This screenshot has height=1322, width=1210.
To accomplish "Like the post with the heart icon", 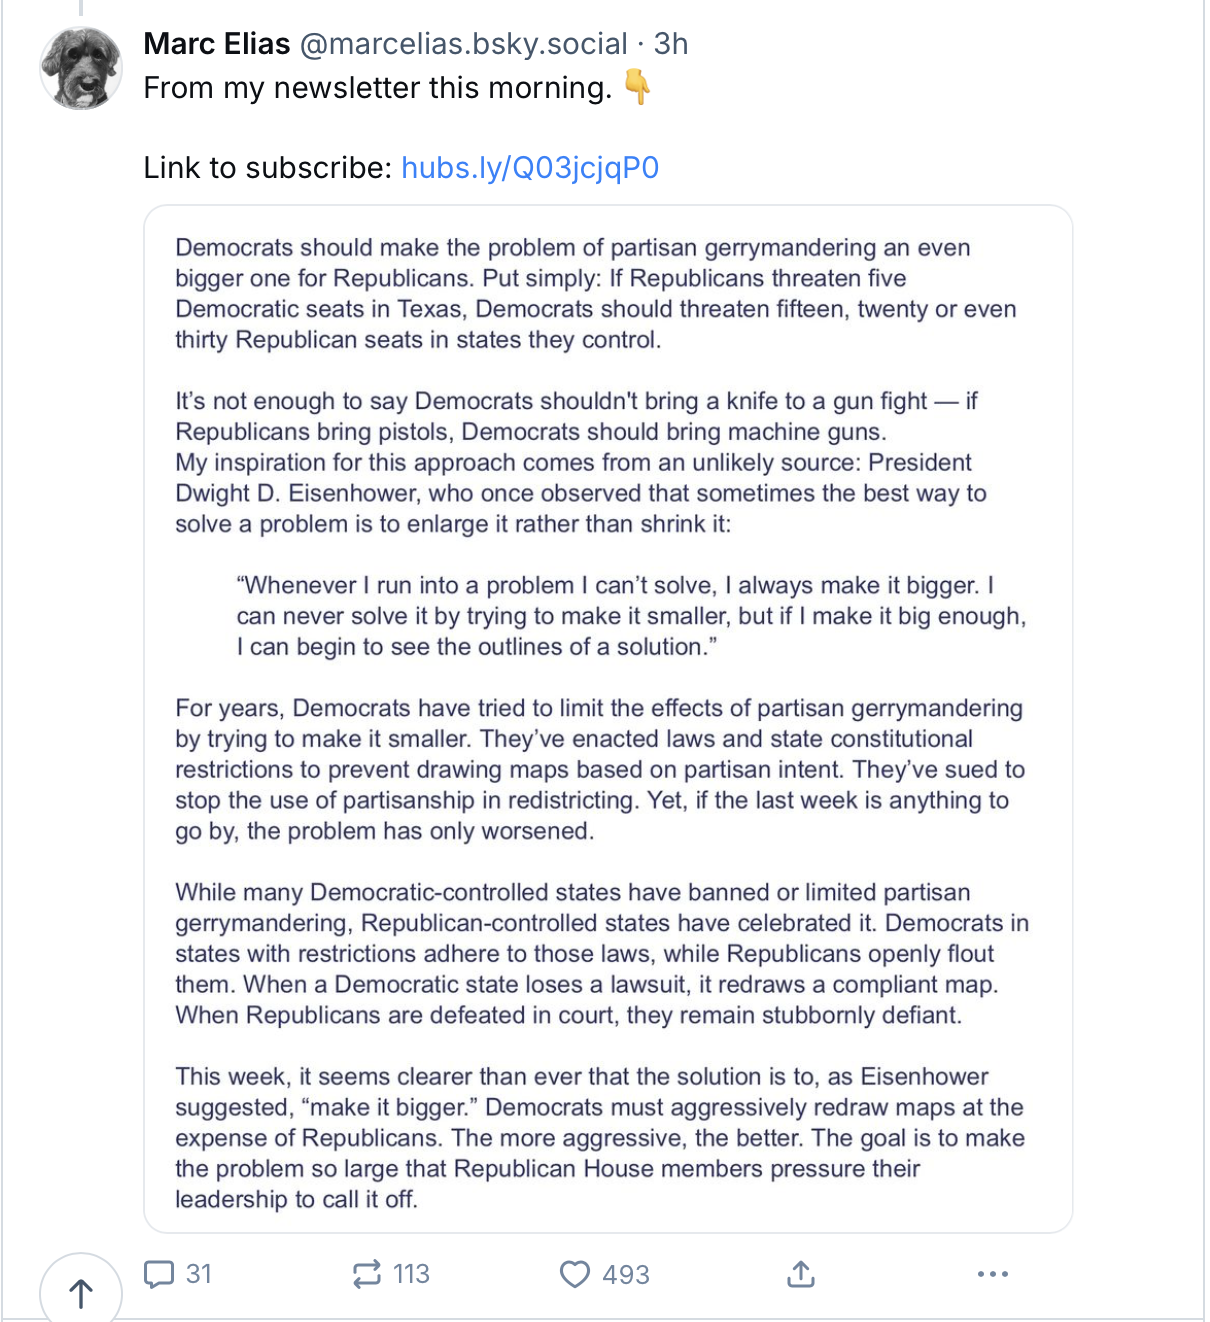I will click(x=575, y=1274).
